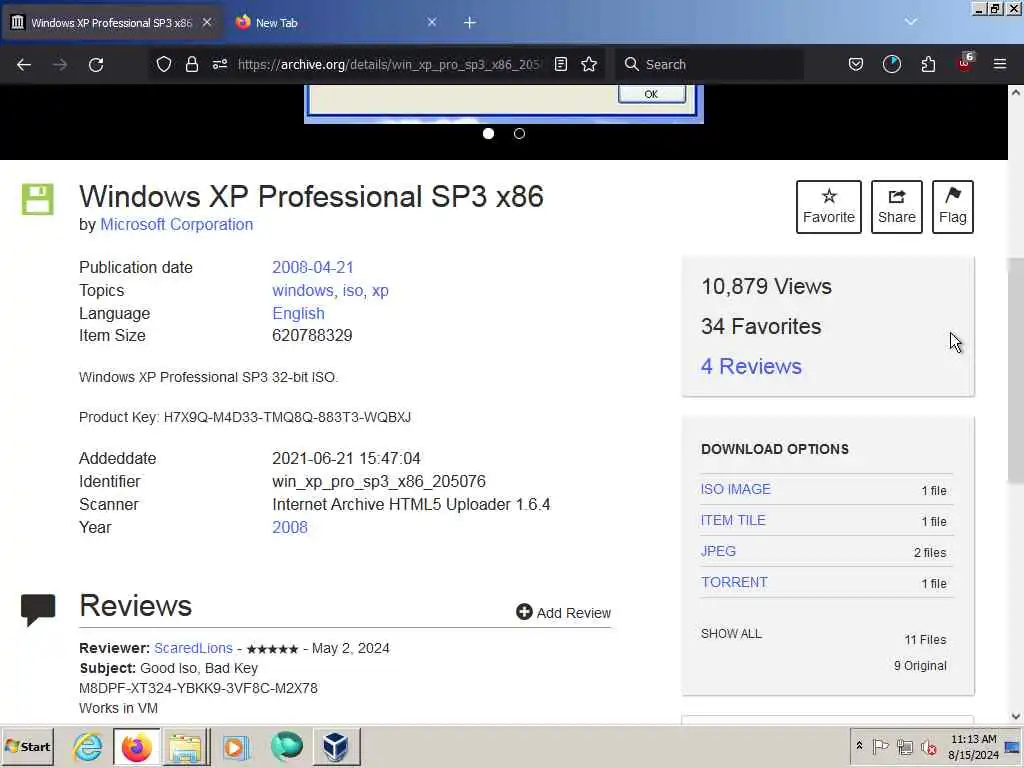Click the site security padlock icon
This screenshot has width=1024, height=768.
(191, 64)
